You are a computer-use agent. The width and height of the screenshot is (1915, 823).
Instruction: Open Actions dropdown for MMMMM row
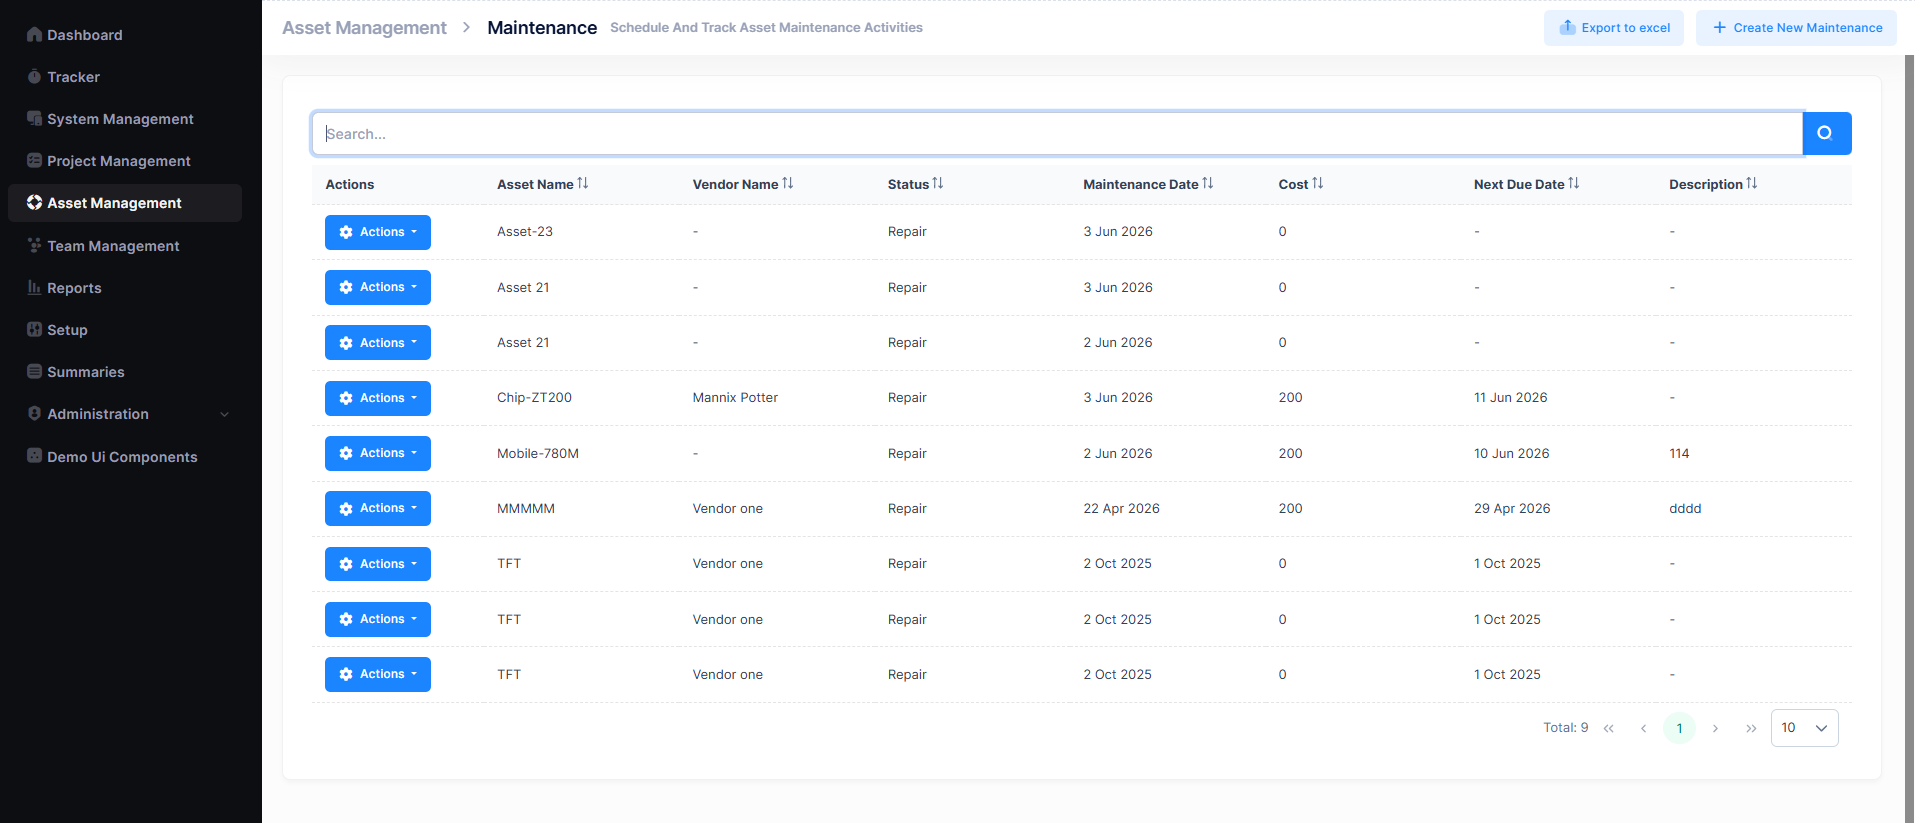pos(378,508)
